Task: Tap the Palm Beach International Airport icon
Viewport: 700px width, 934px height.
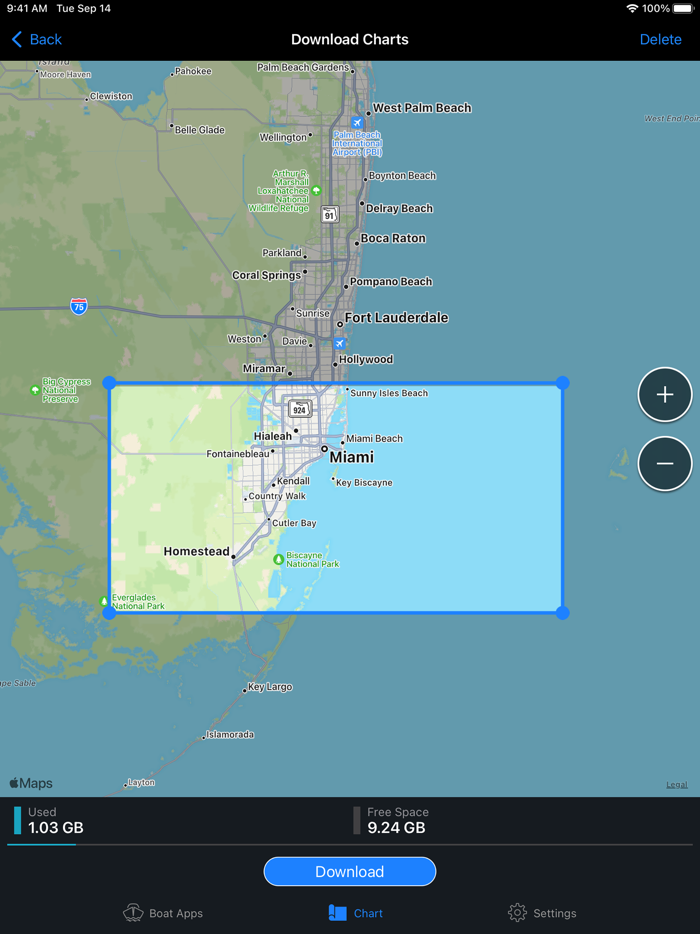Action: coord(357,123)
